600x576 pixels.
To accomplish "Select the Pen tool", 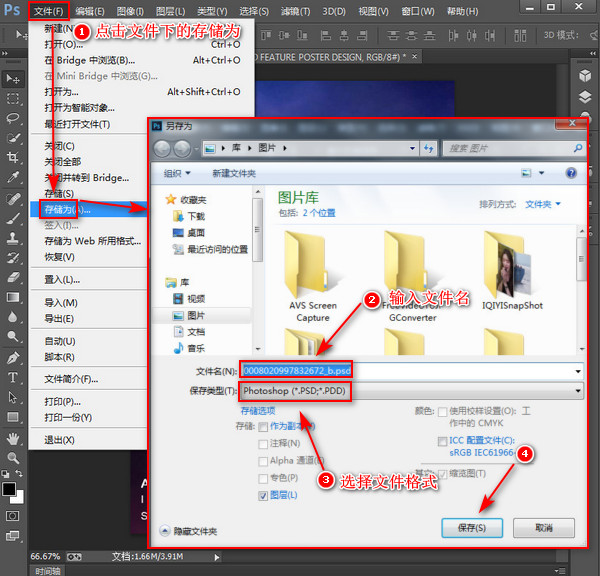I will point(13,358).
